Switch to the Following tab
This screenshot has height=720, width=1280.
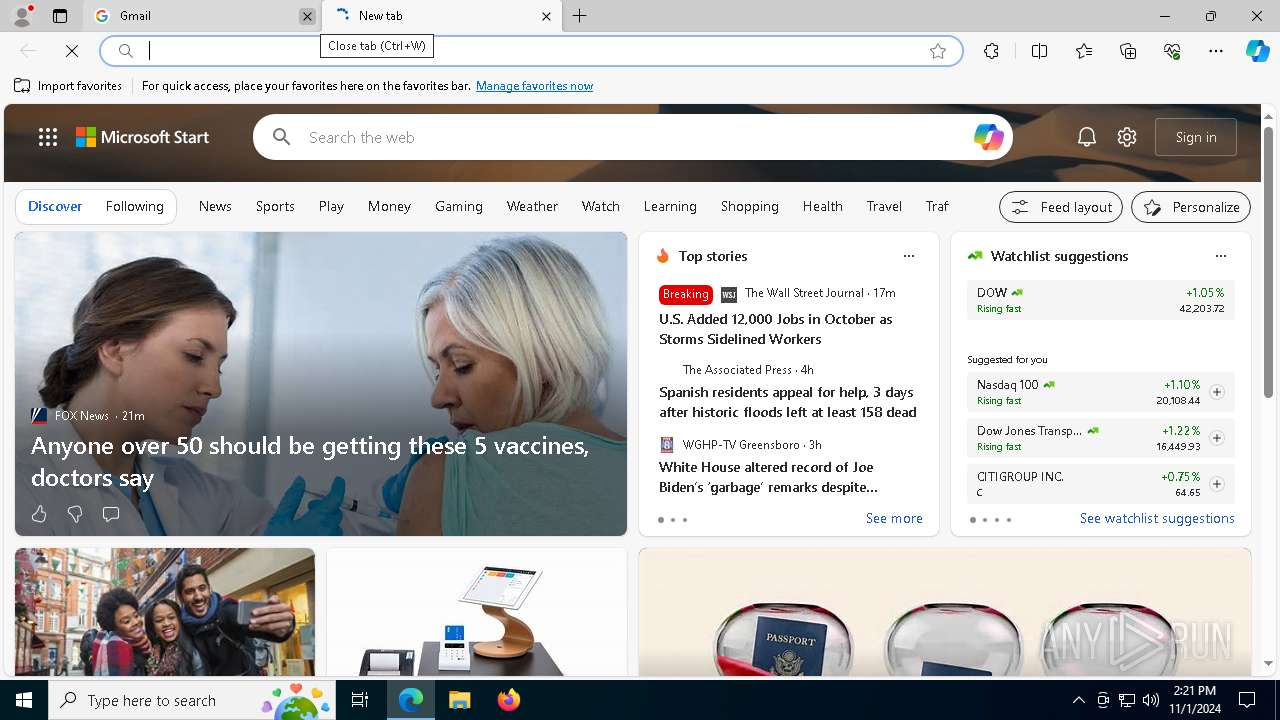(134, 206)
